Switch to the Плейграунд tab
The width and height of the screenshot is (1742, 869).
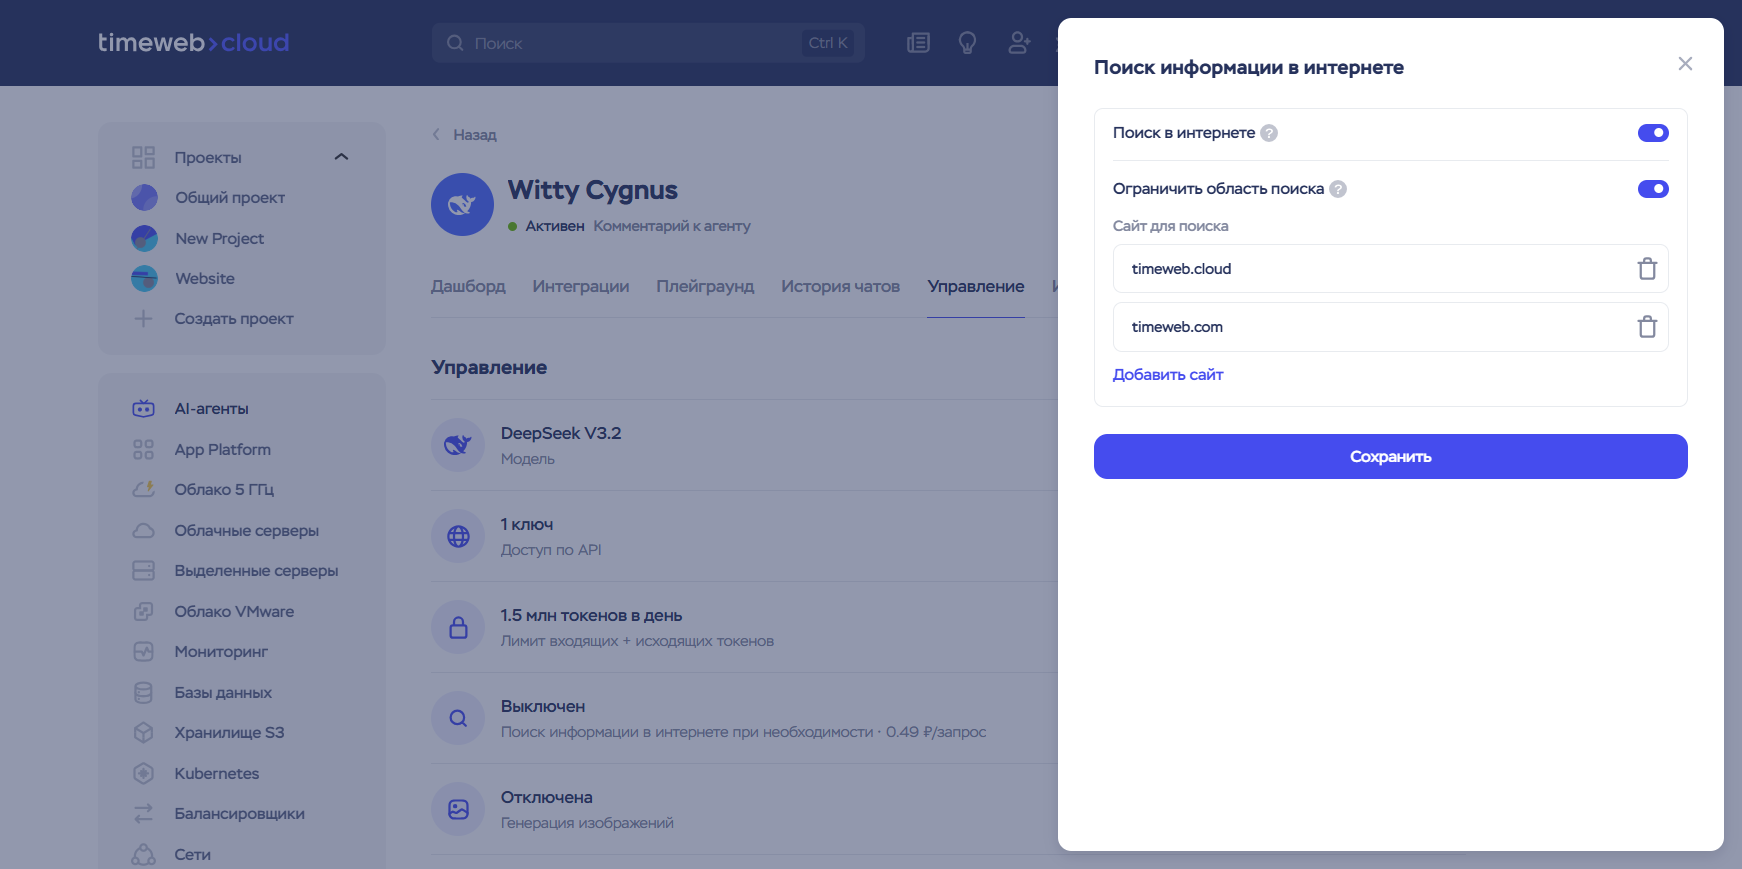[705, 286]
